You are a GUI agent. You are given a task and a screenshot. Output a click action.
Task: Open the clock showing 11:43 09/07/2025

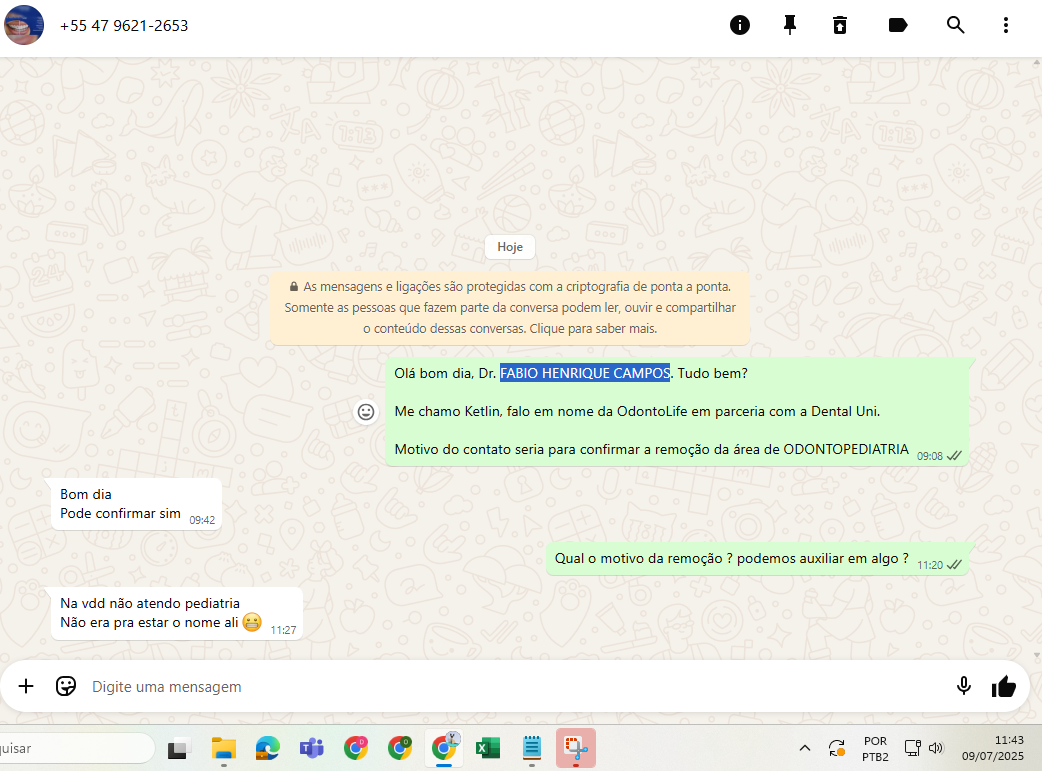click(993, 748)
